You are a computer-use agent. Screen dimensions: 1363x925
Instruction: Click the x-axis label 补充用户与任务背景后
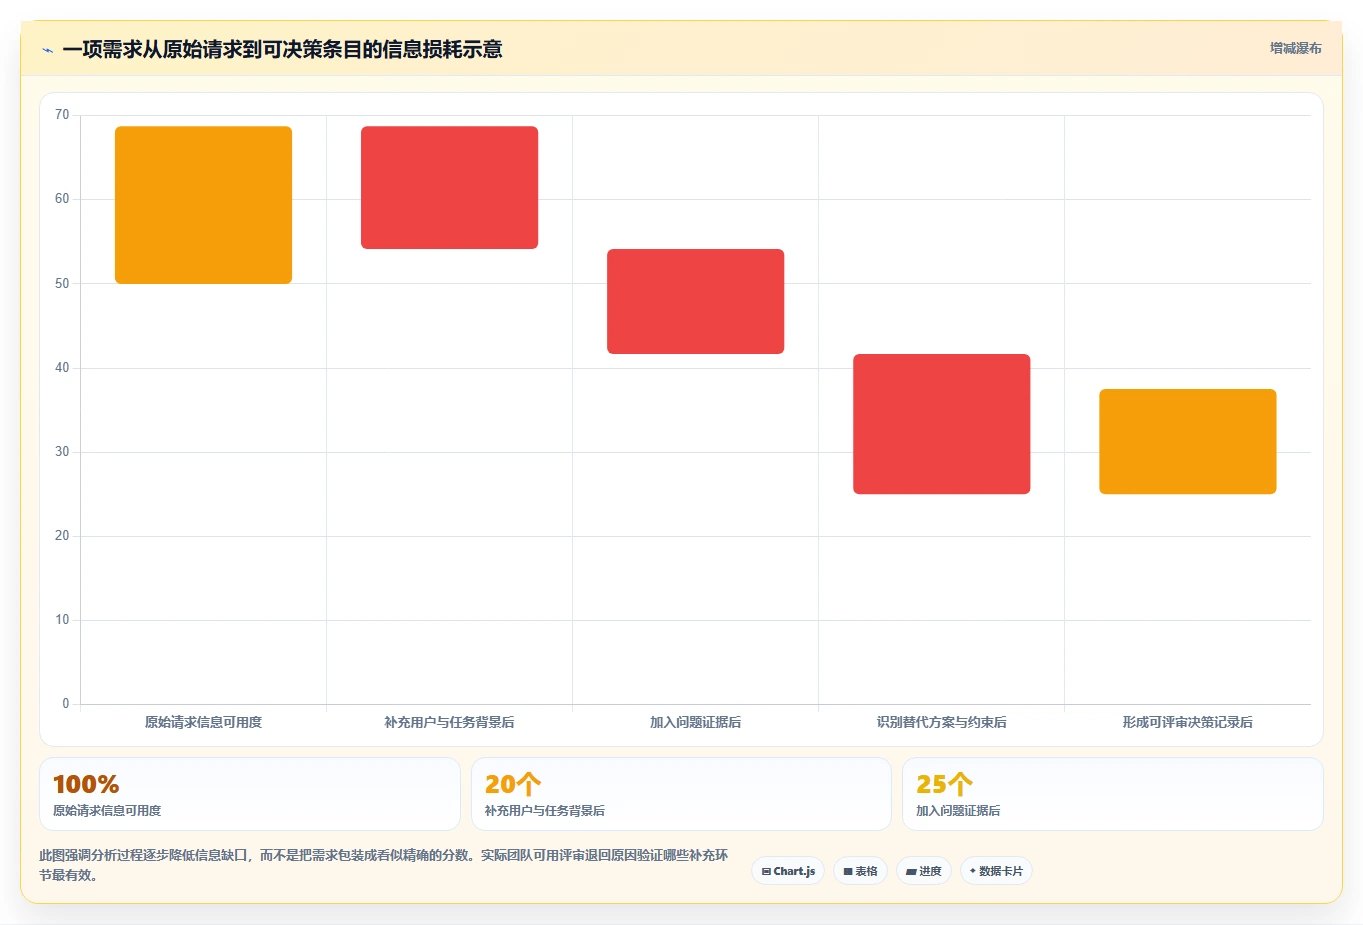pyautogui.click(x=449, y=722)
